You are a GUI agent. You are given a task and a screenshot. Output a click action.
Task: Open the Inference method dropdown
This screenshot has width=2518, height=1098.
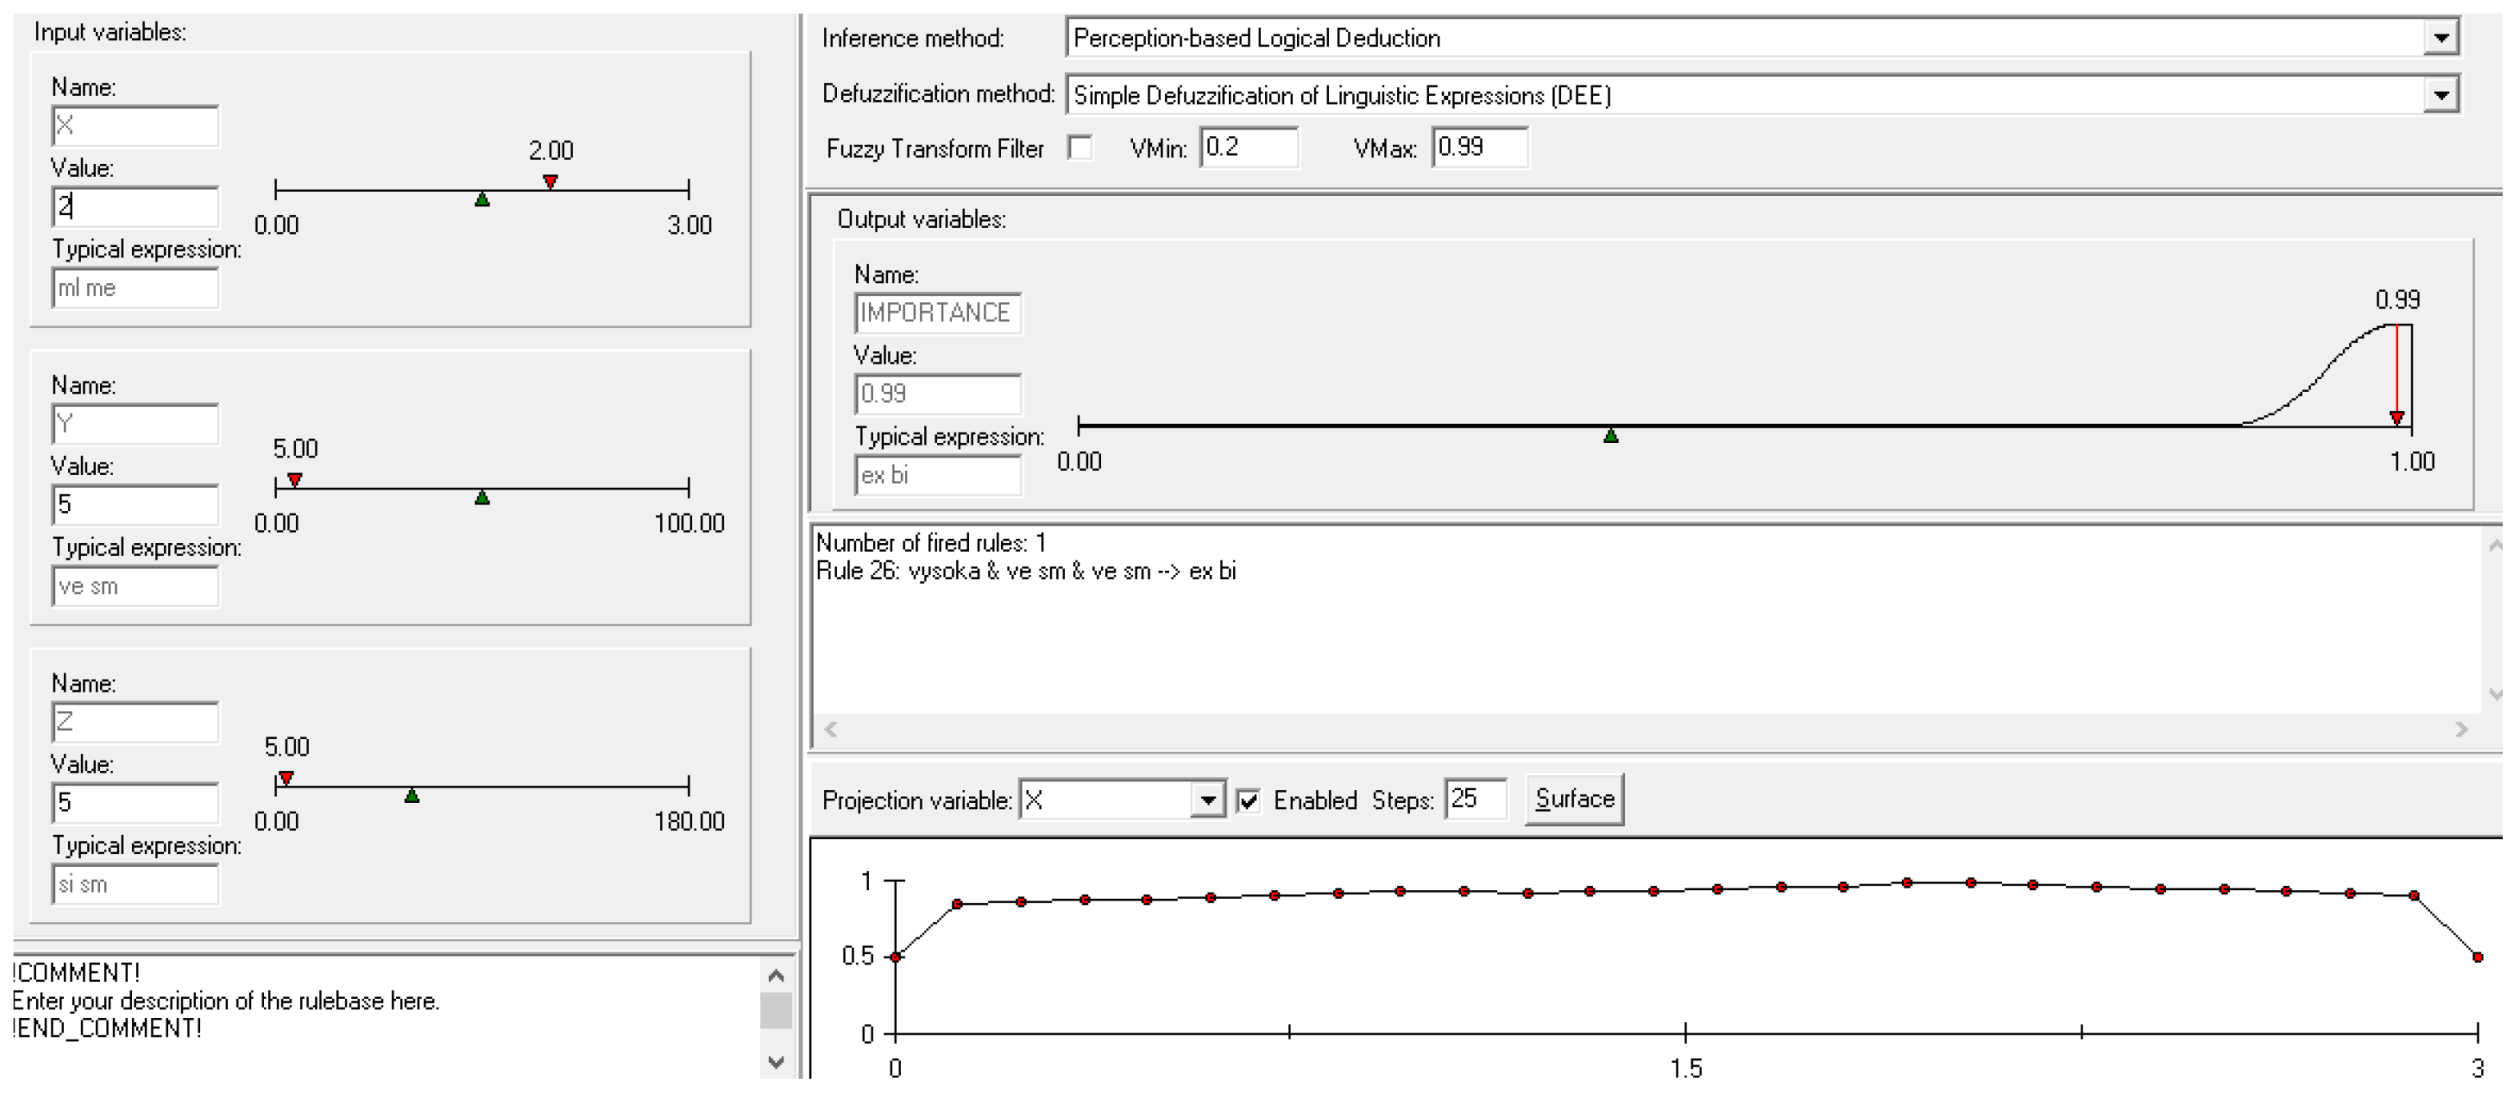(x=2441, y=38)
